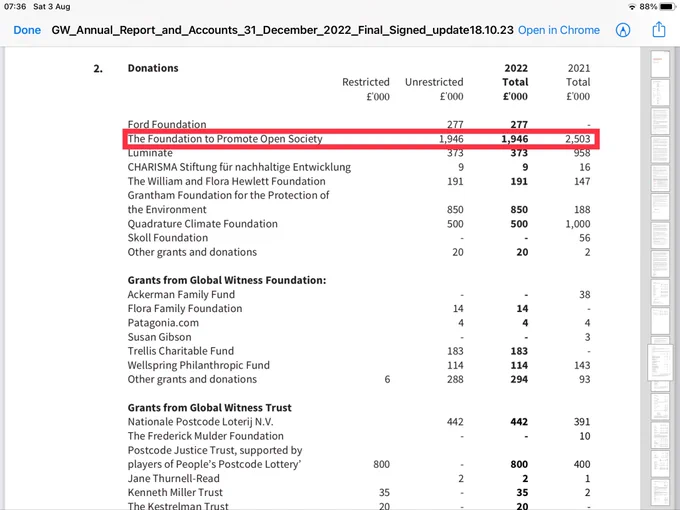Open the first page thumbnail in sidebar
The height and width of the screenshot is (510, 680).
(660, 64)
